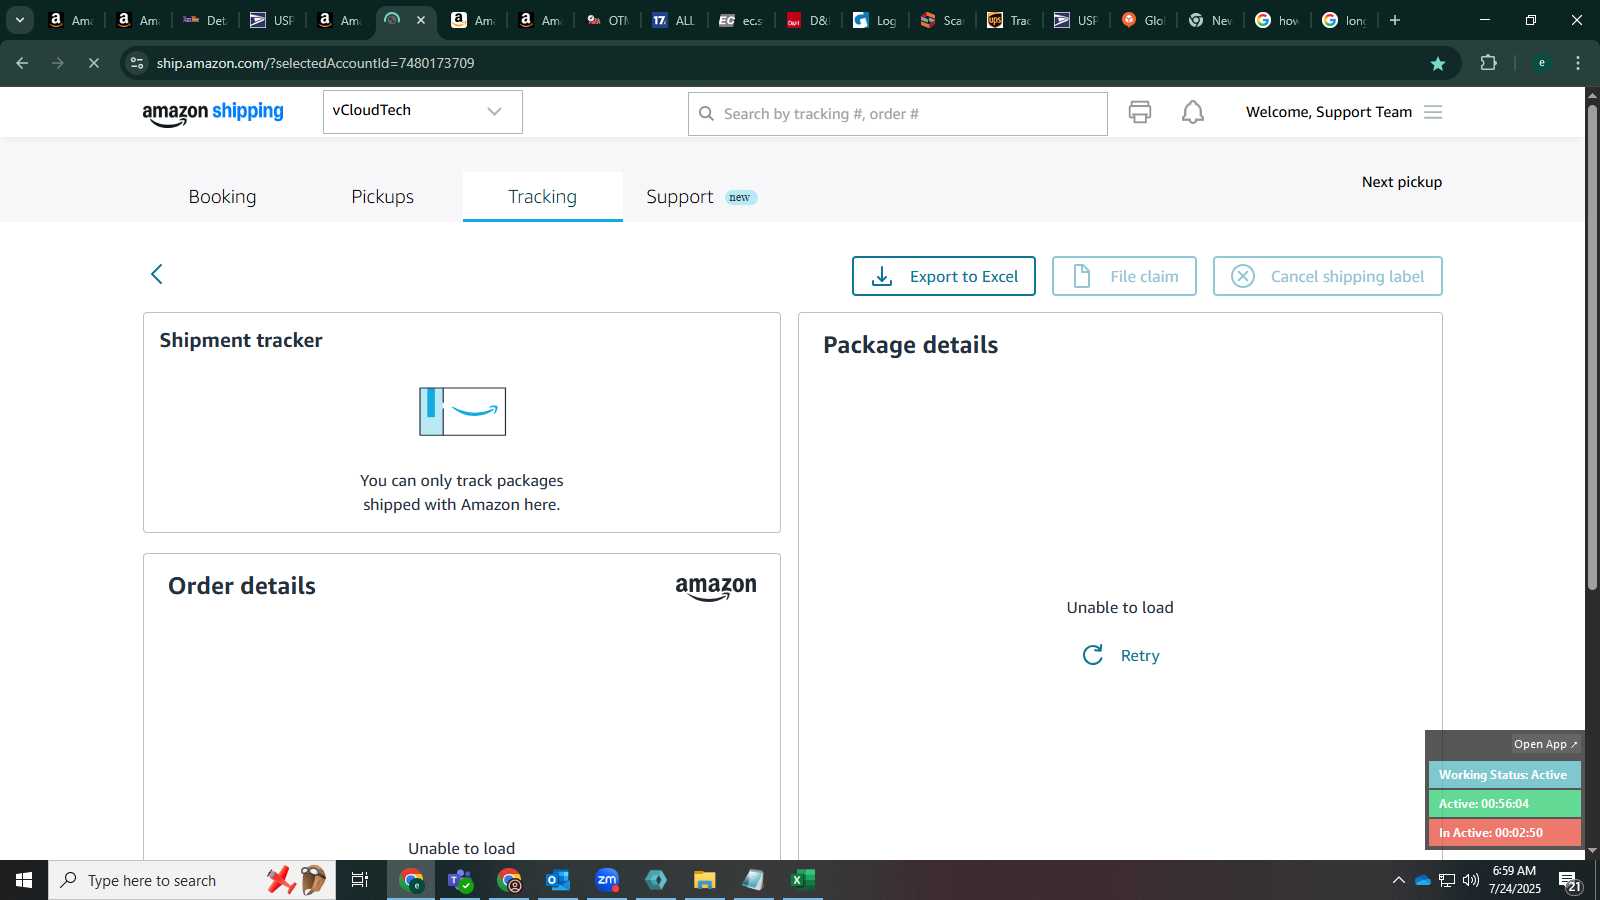Click the Next pickup label
1600x900 pixels.
click(x=1402, y=182)
